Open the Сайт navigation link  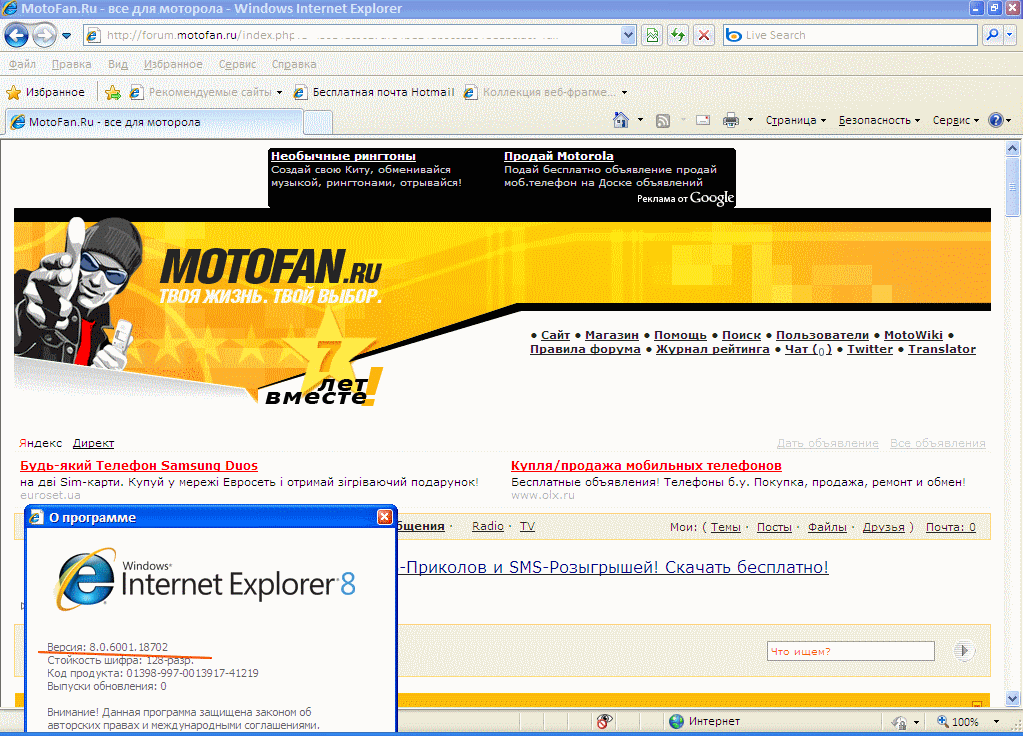pyautogui.click(x=555, y=335)
